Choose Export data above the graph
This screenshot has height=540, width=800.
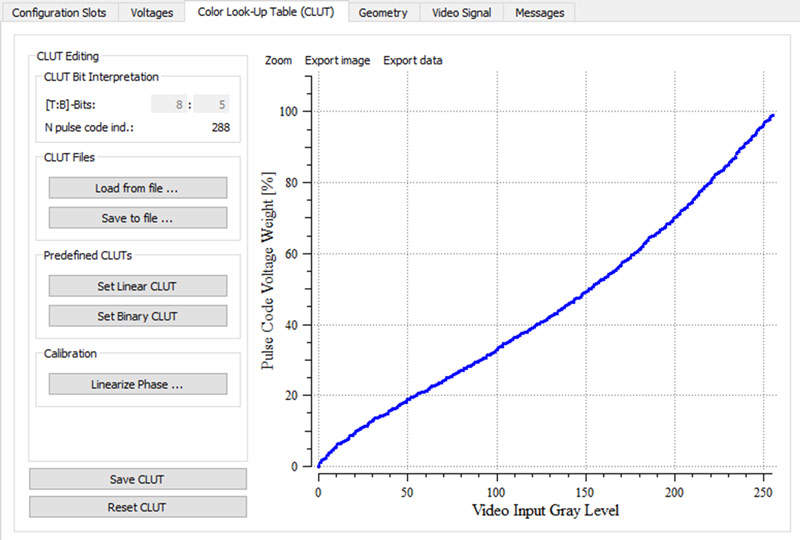413,60
